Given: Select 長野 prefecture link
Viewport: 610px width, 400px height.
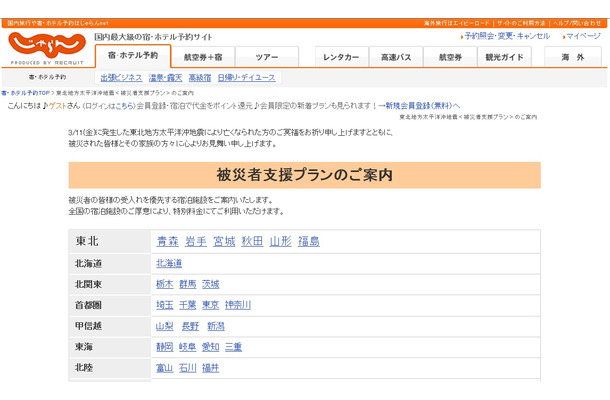Looking at the screenshot, I should pyautogui.click(x=190, y=326).
